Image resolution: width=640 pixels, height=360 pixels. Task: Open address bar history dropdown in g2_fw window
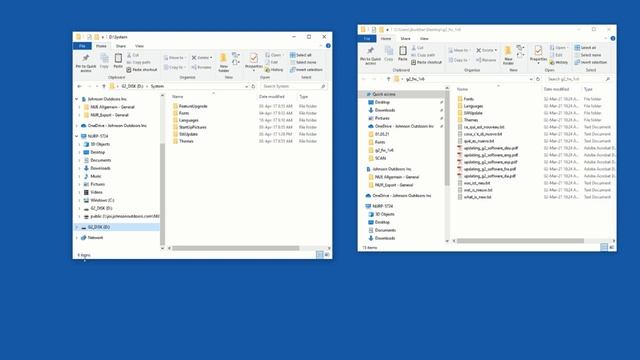click(531, 79)
